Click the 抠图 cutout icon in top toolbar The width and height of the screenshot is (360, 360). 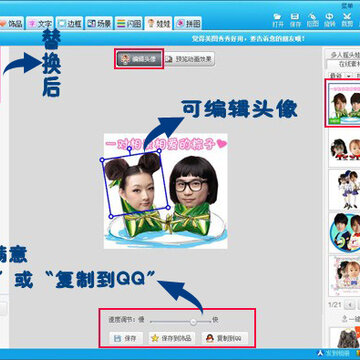pyautogui.click(x=312, y=20)
